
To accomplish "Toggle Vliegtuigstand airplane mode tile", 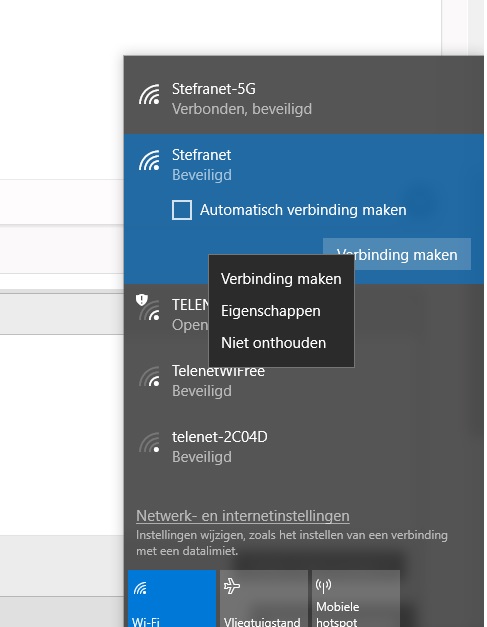I will [264, 599].
